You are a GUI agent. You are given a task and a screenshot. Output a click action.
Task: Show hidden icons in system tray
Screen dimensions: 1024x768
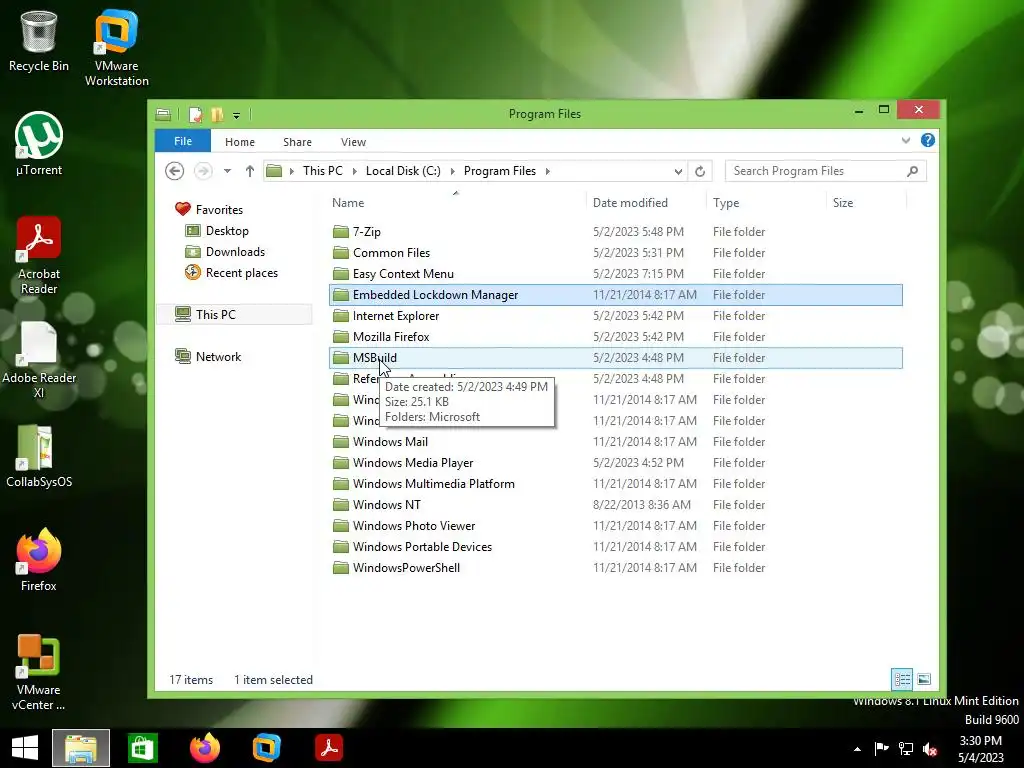[857, 749]
